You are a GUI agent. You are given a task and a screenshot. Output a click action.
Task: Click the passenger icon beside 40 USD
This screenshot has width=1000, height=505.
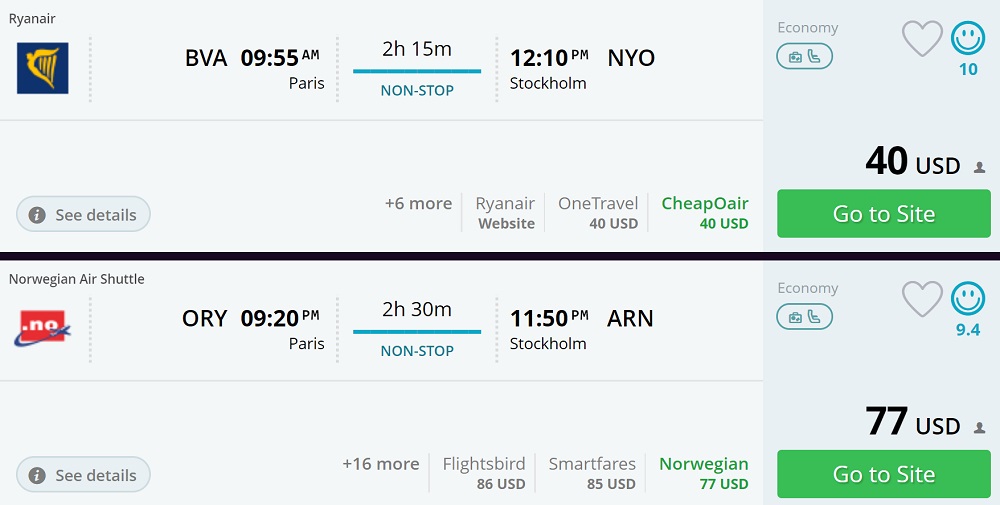point(980,167)
